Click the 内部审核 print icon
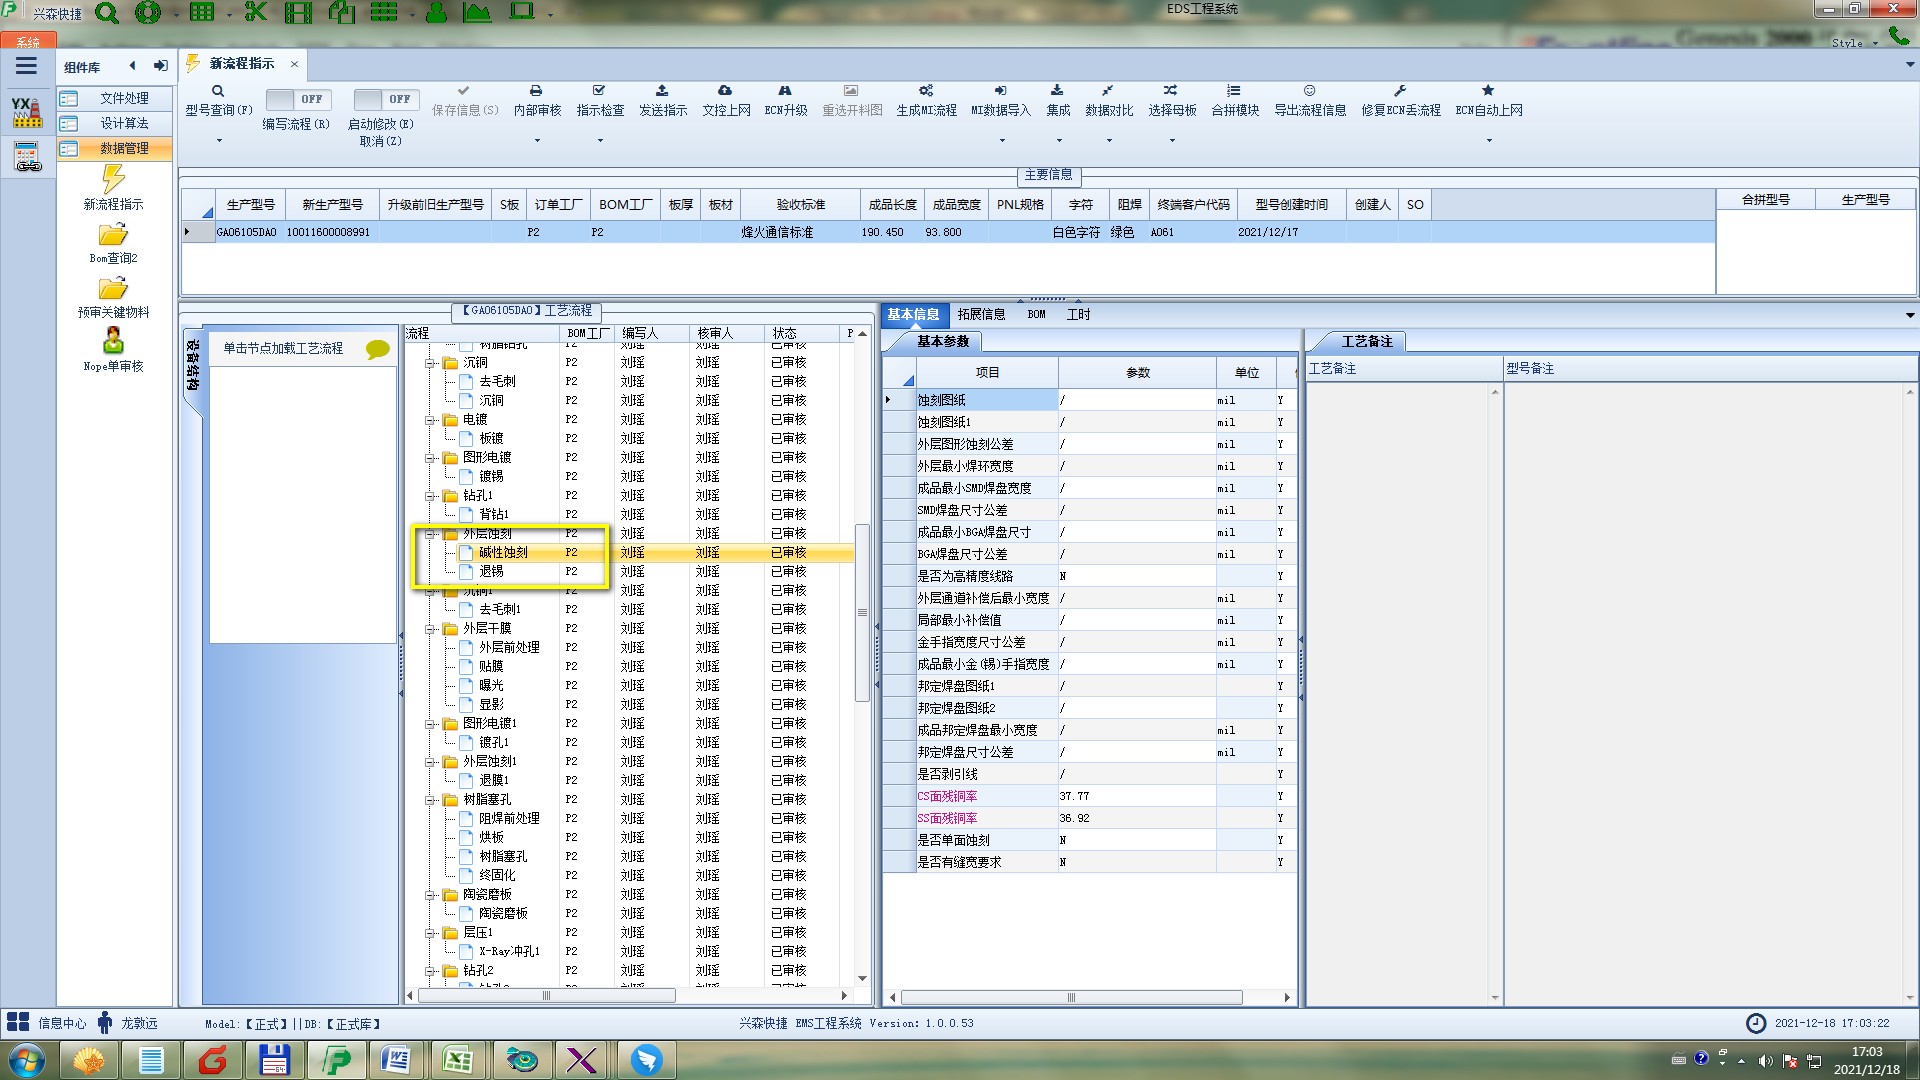This screenshot has width=1920, height=1080. (536, 91)
